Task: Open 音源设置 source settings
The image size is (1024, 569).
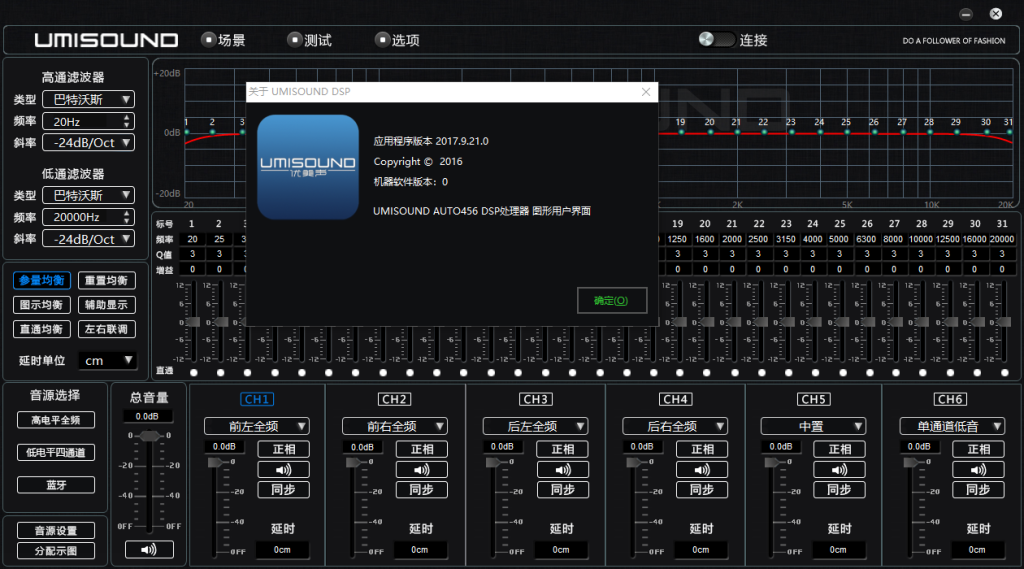Action: [x=56, y=530]
